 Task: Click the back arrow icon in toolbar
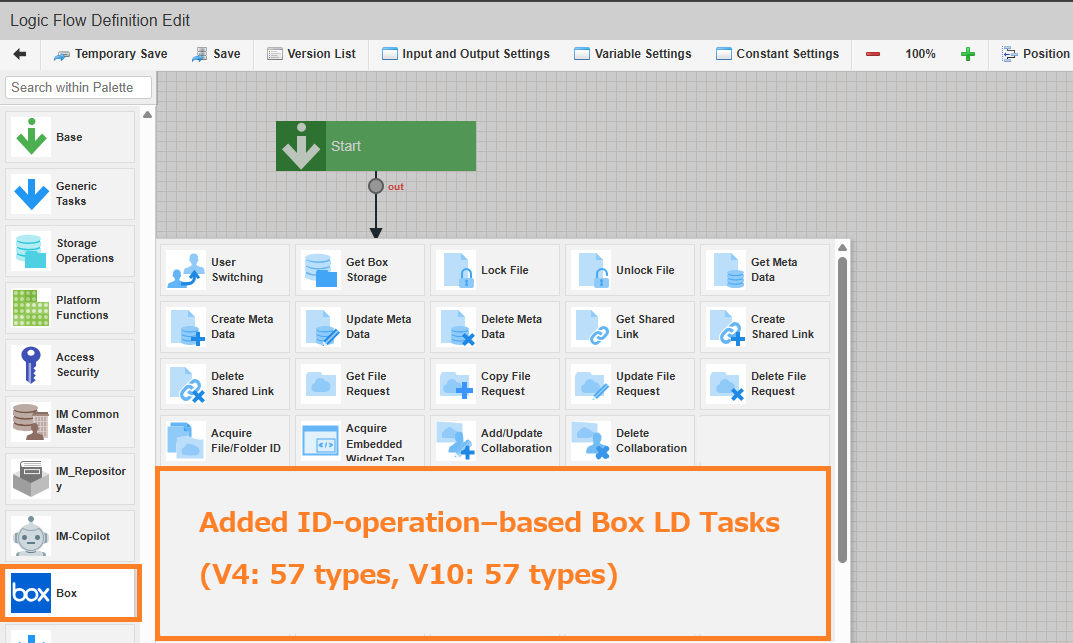point(19,54)
